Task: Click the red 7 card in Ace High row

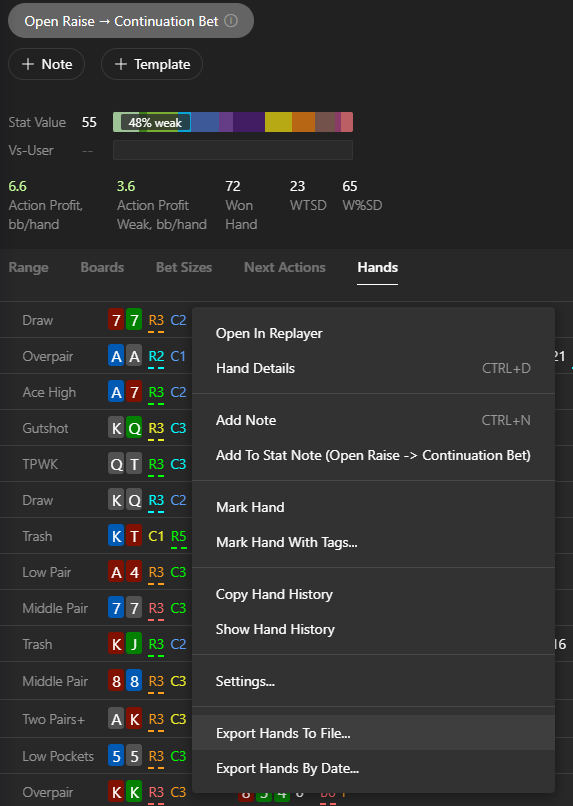Action: point(134,392)
